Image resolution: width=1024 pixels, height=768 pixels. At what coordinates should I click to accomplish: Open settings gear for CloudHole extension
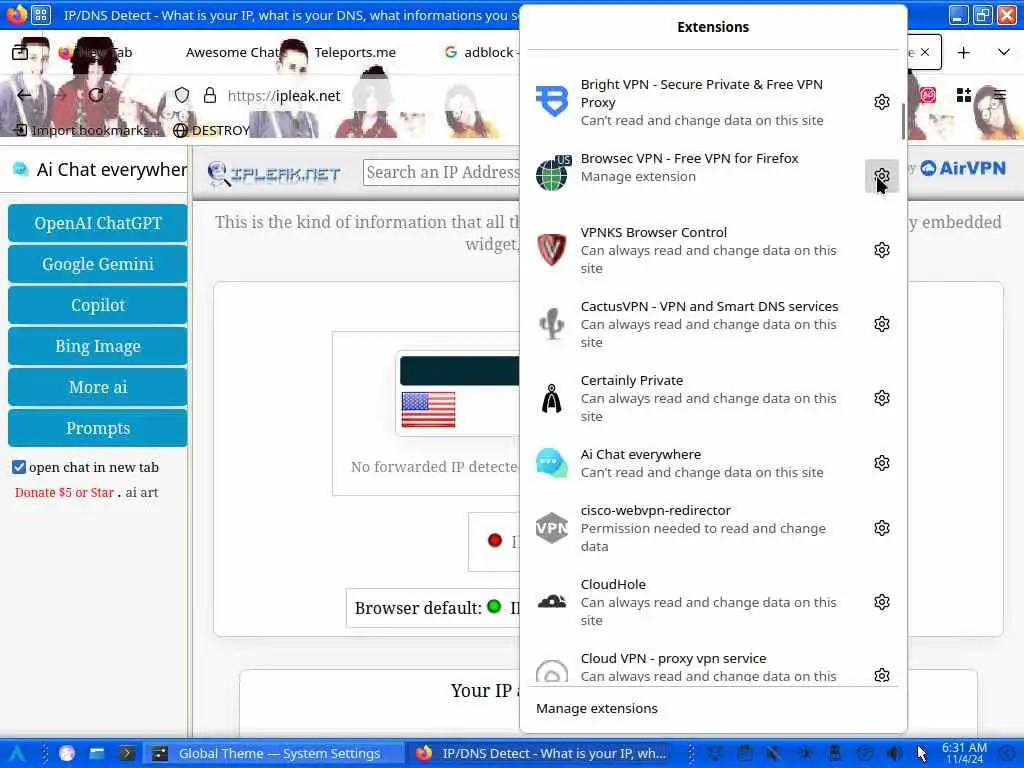(x=882, y=602)
